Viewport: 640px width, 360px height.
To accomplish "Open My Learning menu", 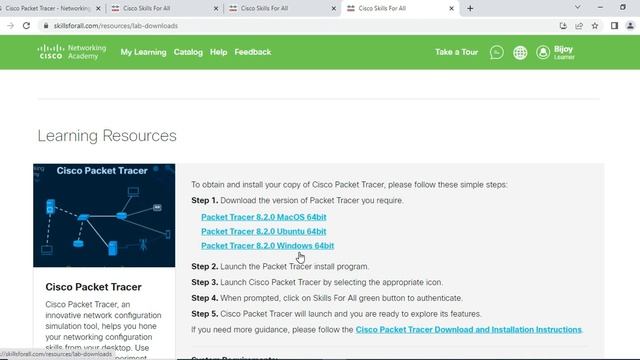I will point(143,52).
